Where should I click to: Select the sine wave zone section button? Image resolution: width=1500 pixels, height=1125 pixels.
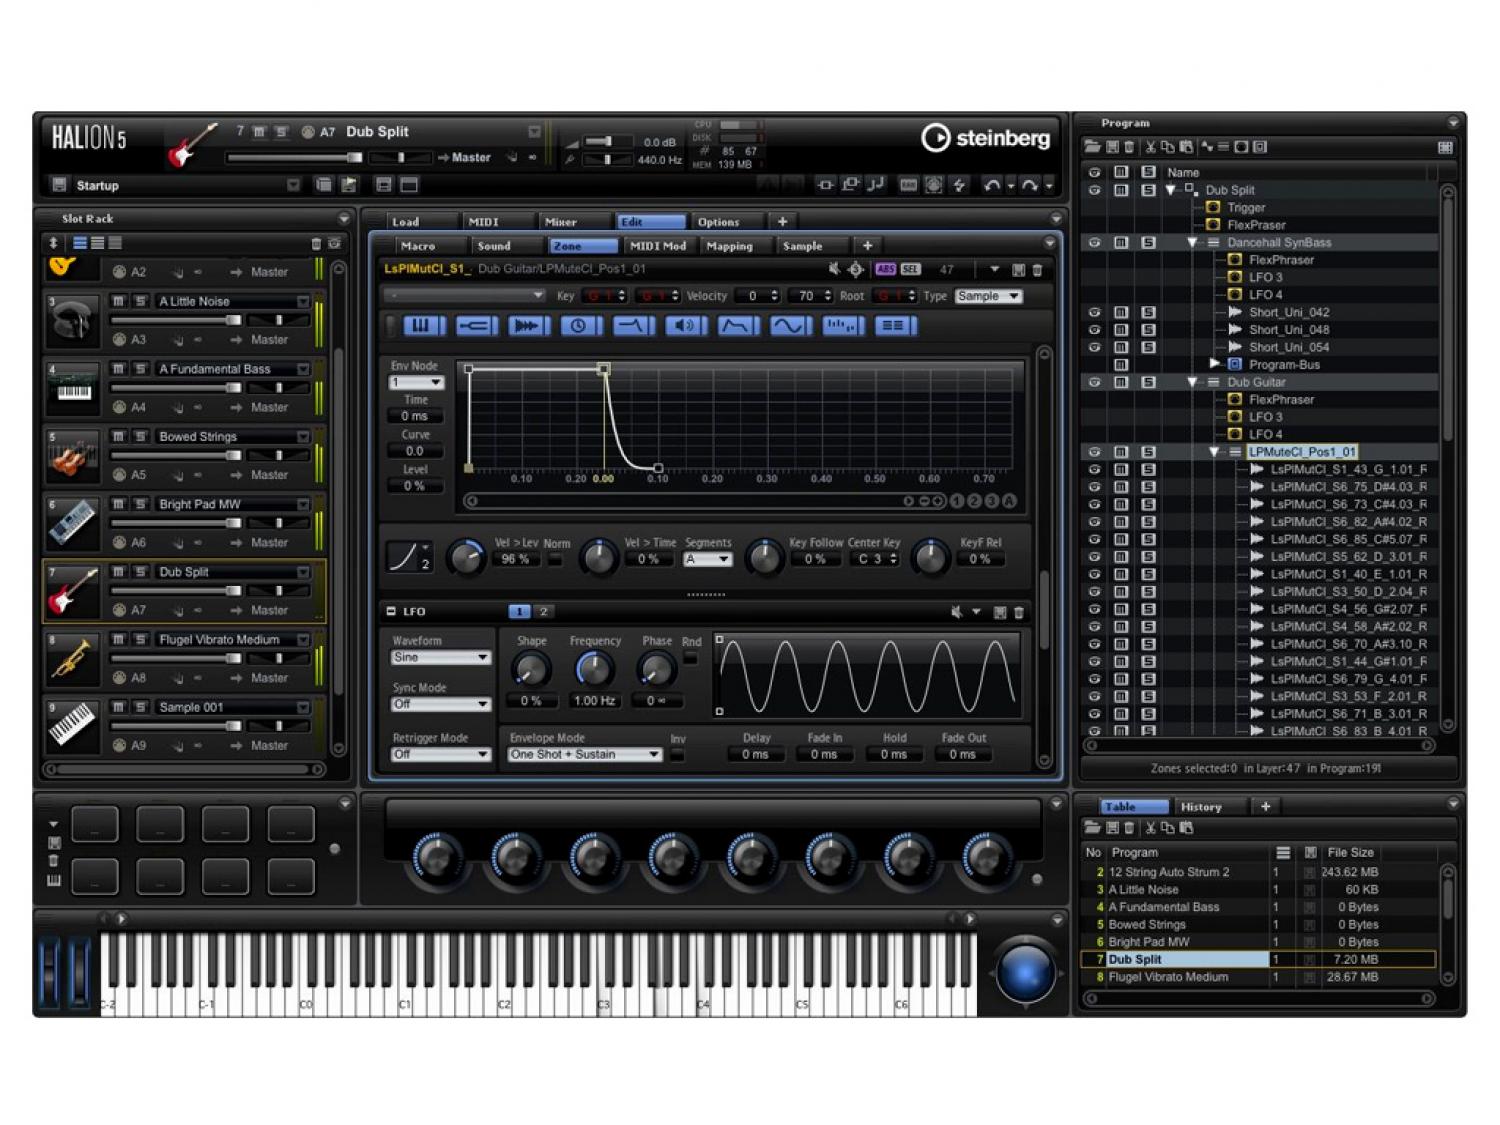tap(789, 326)
